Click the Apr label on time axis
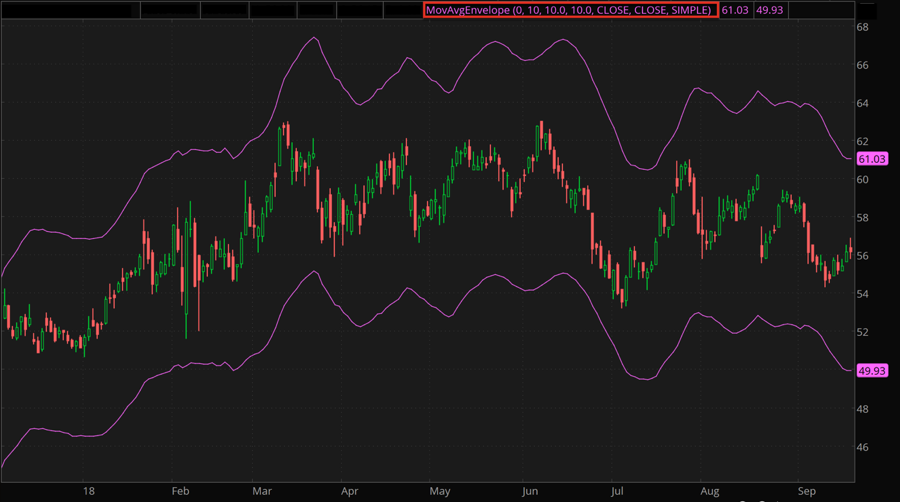This screenshot has width=900, height=502. pyautogui.click(x=350, y=492)
